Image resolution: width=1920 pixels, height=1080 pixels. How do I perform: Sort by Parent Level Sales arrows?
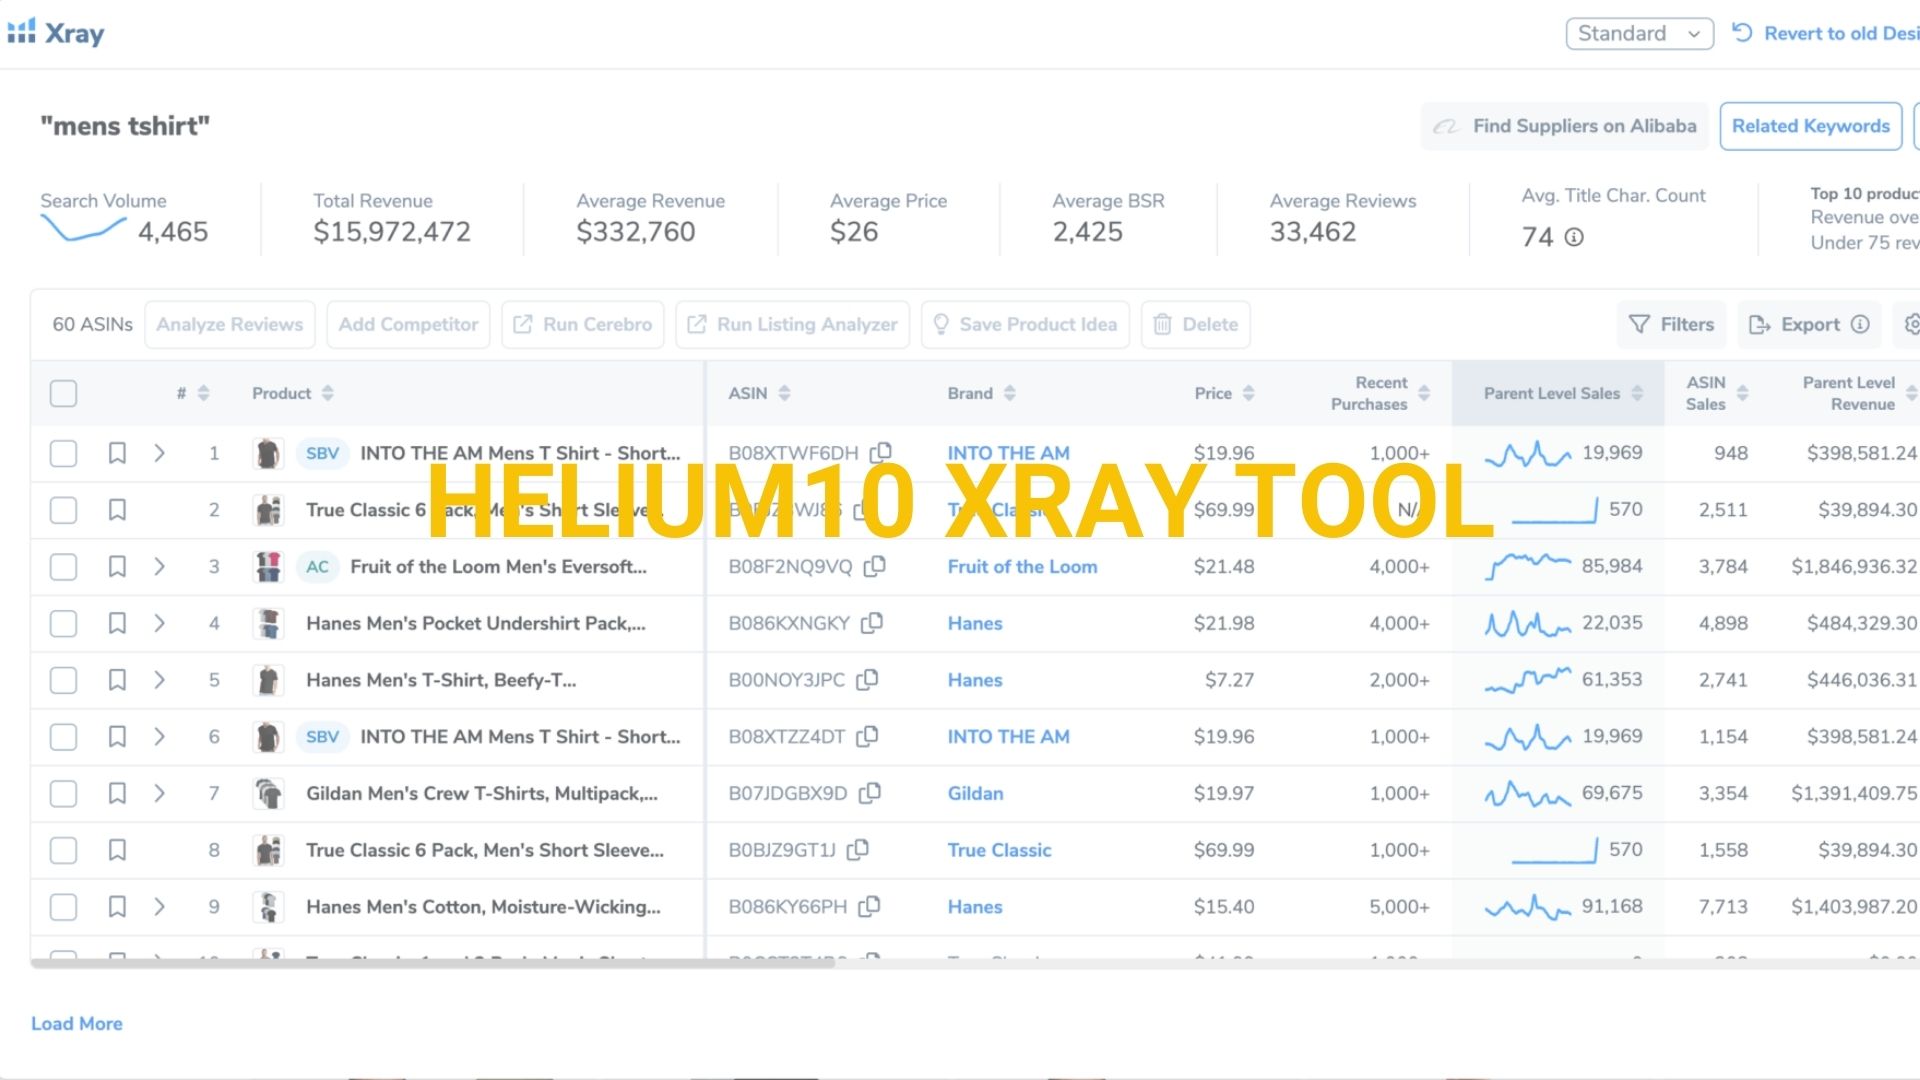[1637, 393]
